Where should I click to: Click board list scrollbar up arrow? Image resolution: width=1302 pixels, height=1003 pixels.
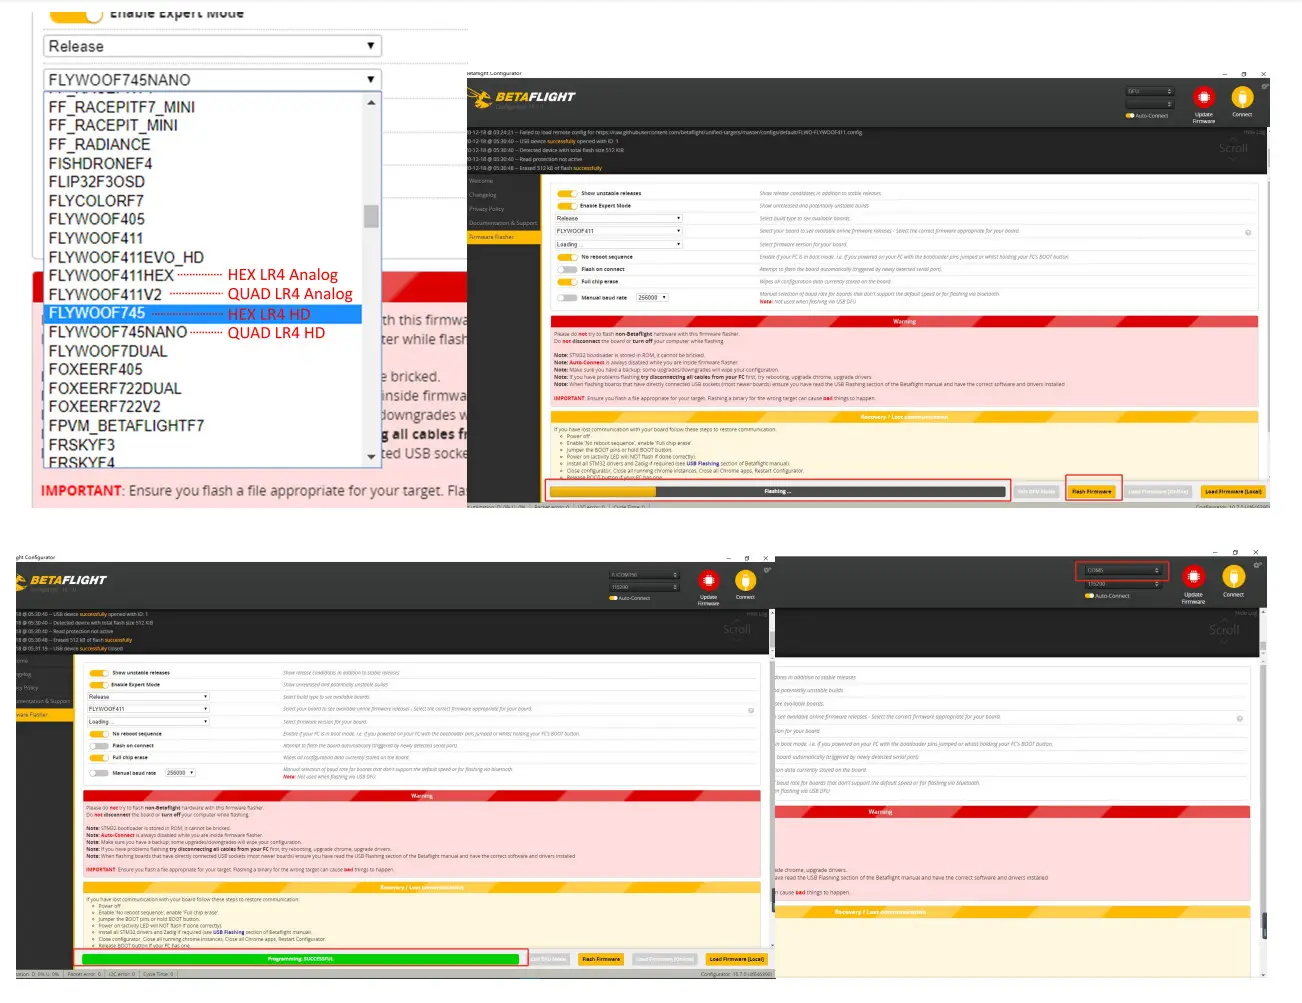(371, 102)
